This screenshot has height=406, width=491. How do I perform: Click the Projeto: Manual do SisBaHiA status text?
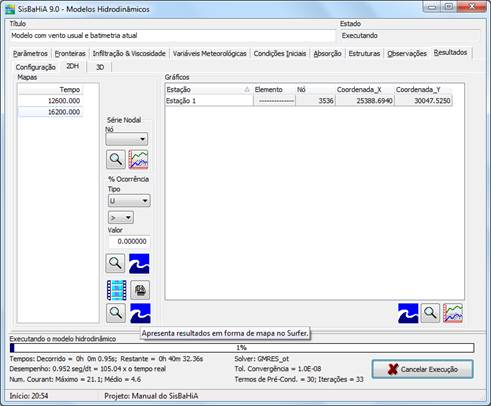(151, 396)
